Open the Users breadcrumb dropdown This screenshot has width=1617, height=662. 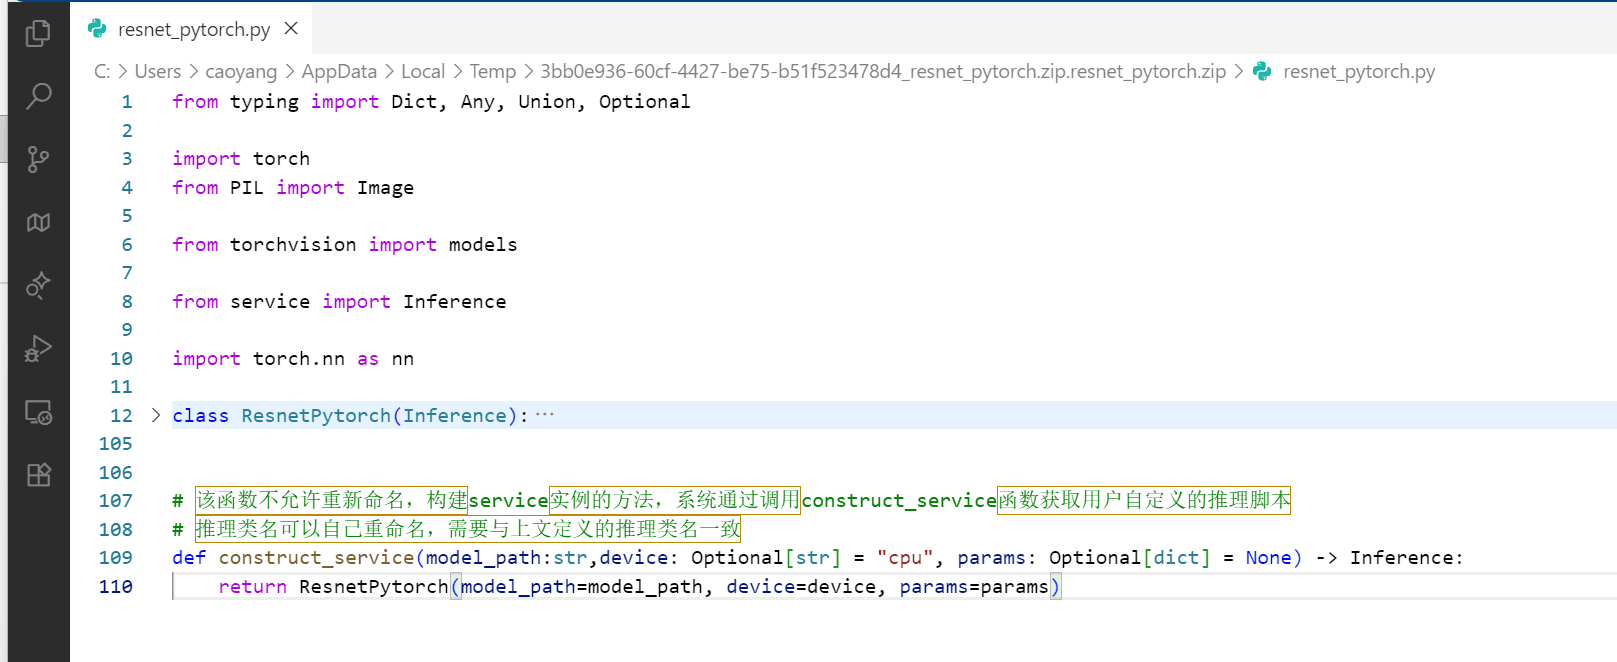tap(158, 72)
